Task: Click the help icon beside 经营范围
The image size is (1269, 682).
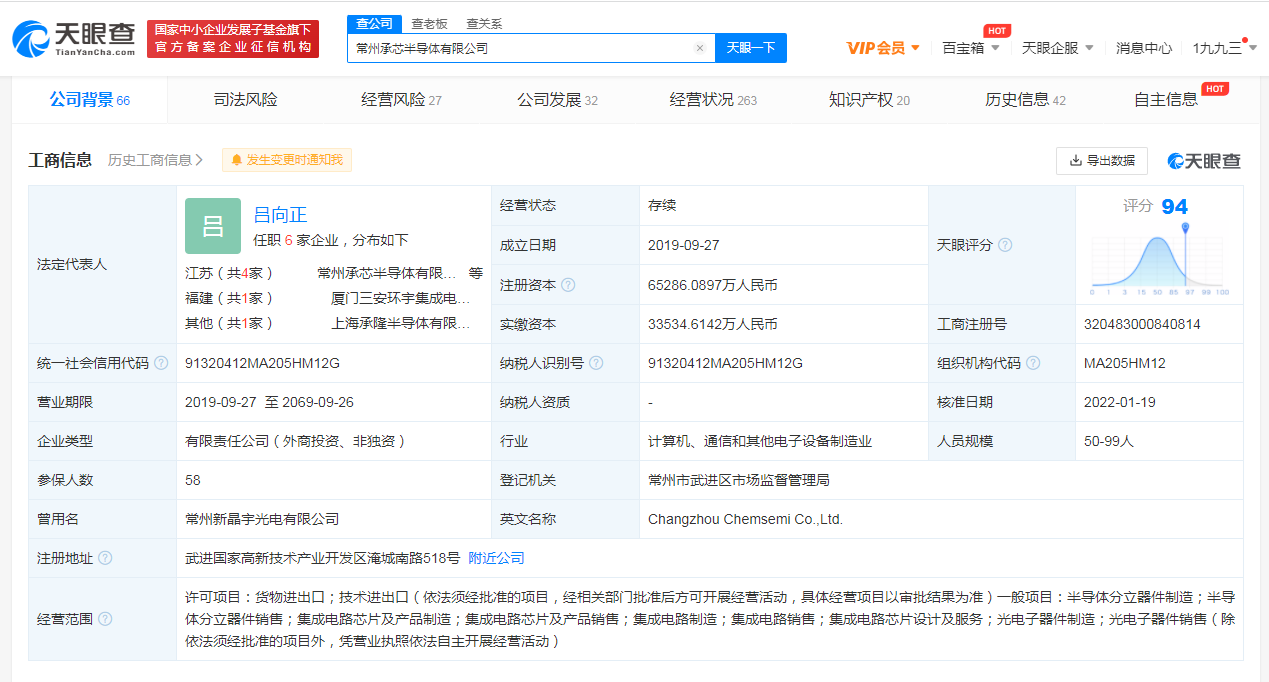Action: (x=105, y=619)
